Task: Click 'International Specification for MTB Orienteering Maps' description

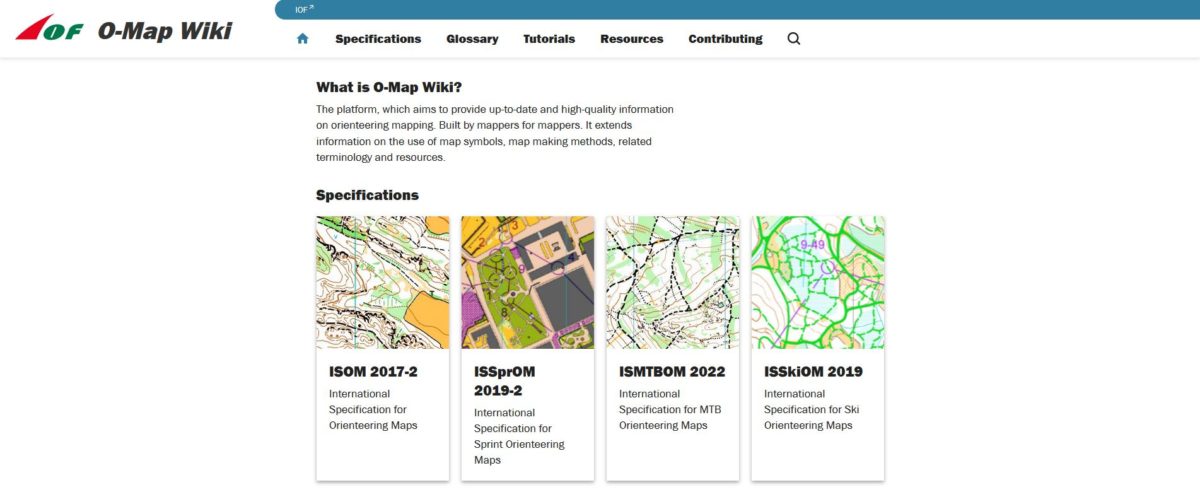Action: 670,410
